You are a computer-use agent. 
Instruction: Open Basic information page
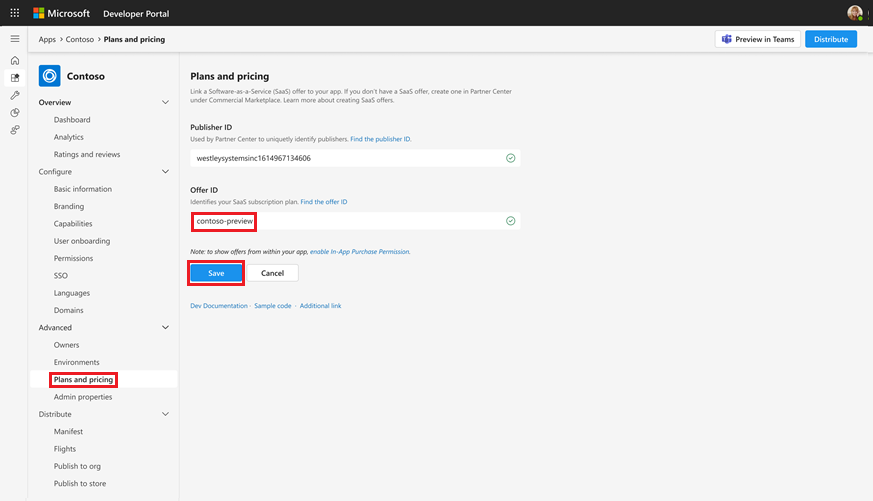coord(83,189)
